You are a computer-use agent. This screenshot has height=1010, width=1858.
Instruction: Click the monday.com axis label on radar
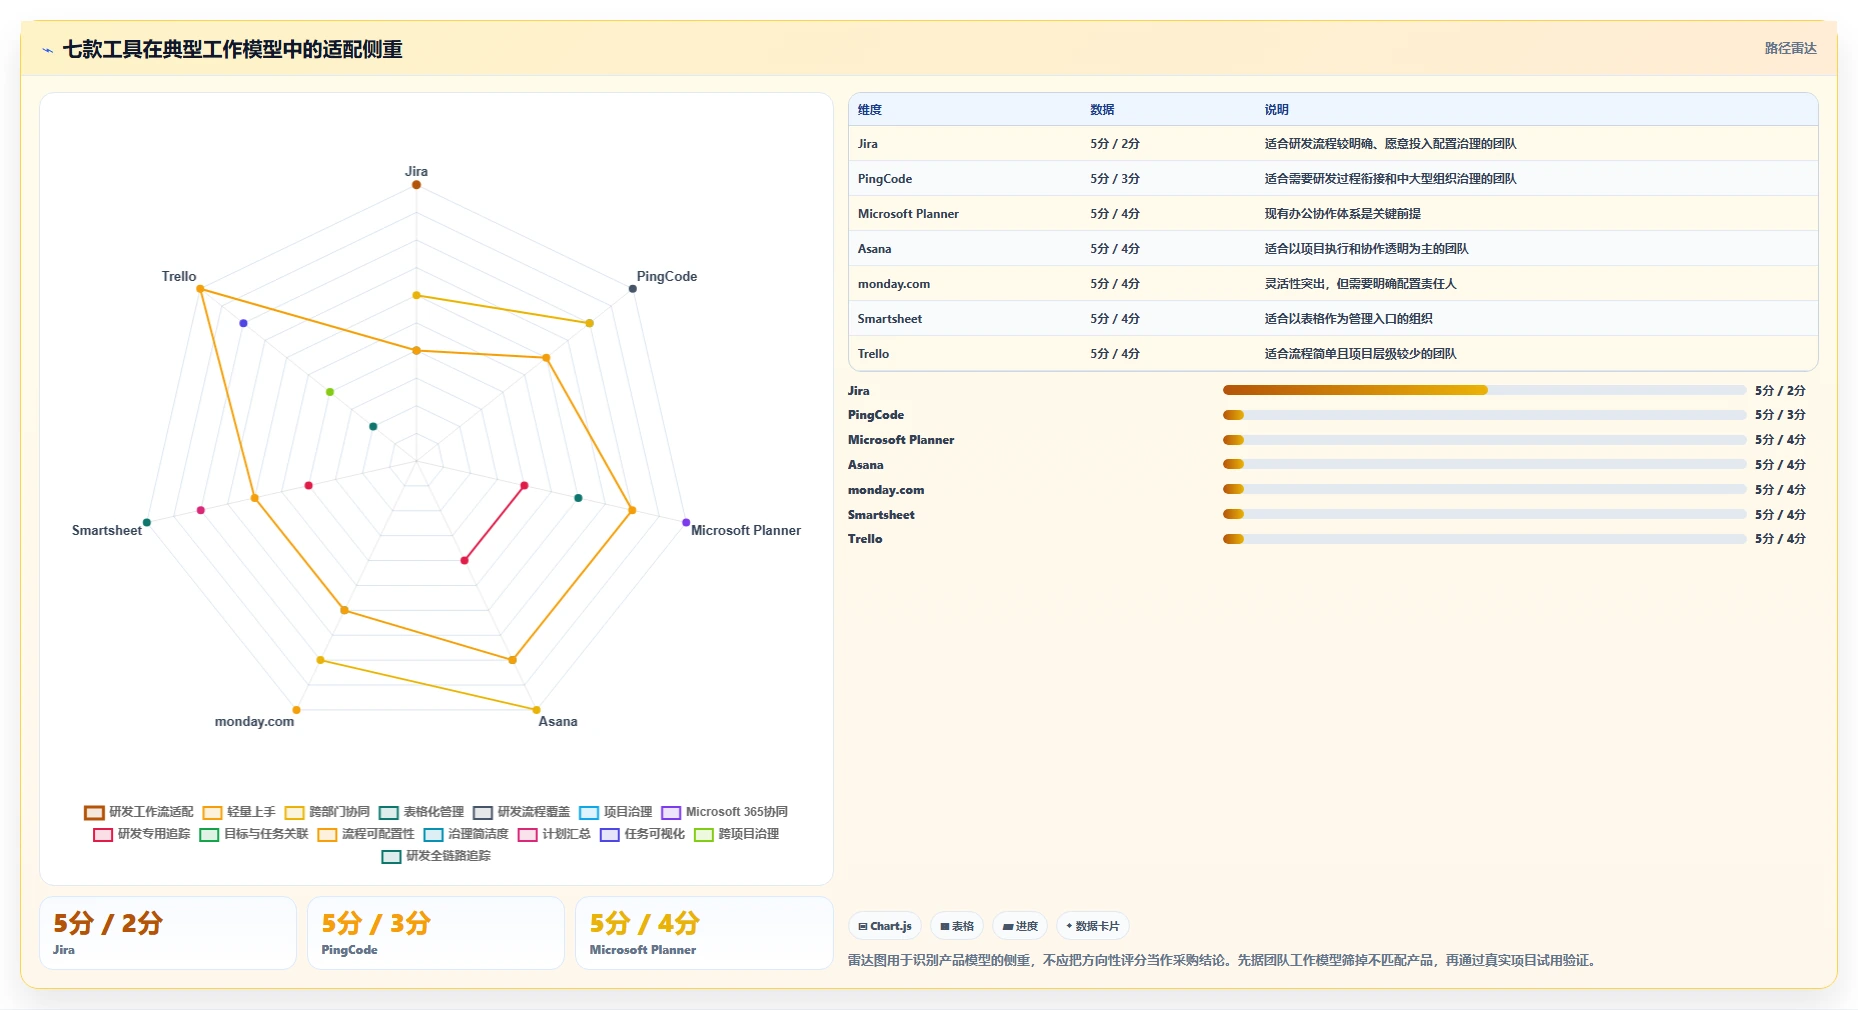(254, 721)
